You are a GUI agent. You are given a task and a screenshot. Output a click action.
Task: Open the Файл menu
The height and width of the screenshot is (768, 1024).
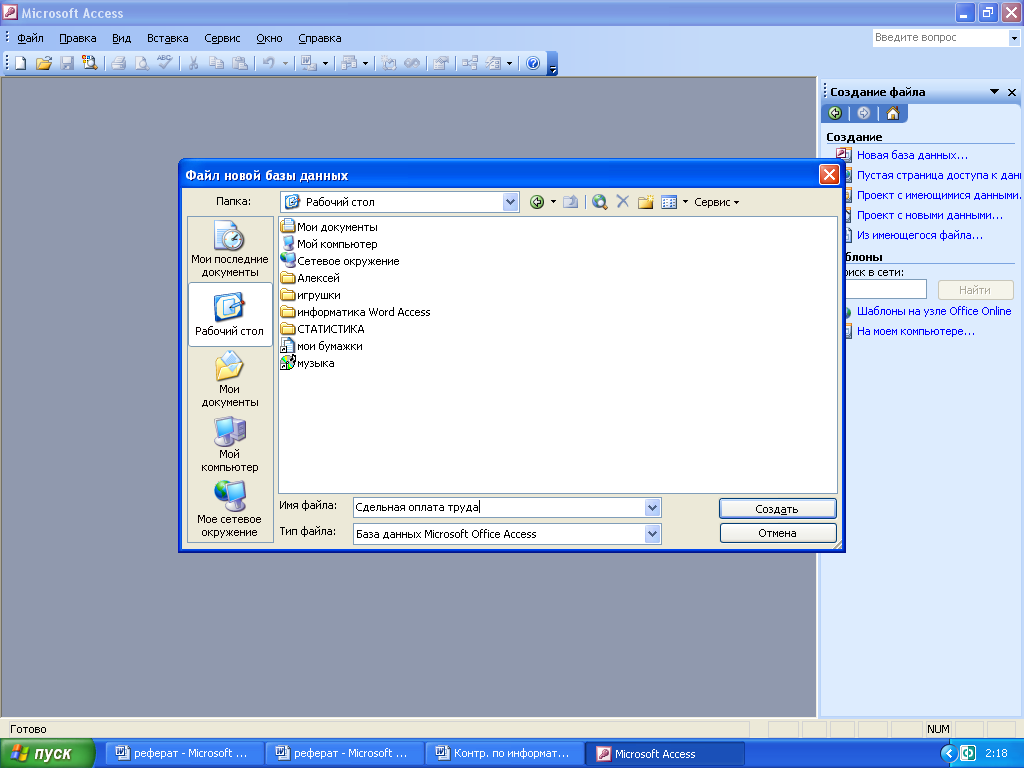[30, 38]
